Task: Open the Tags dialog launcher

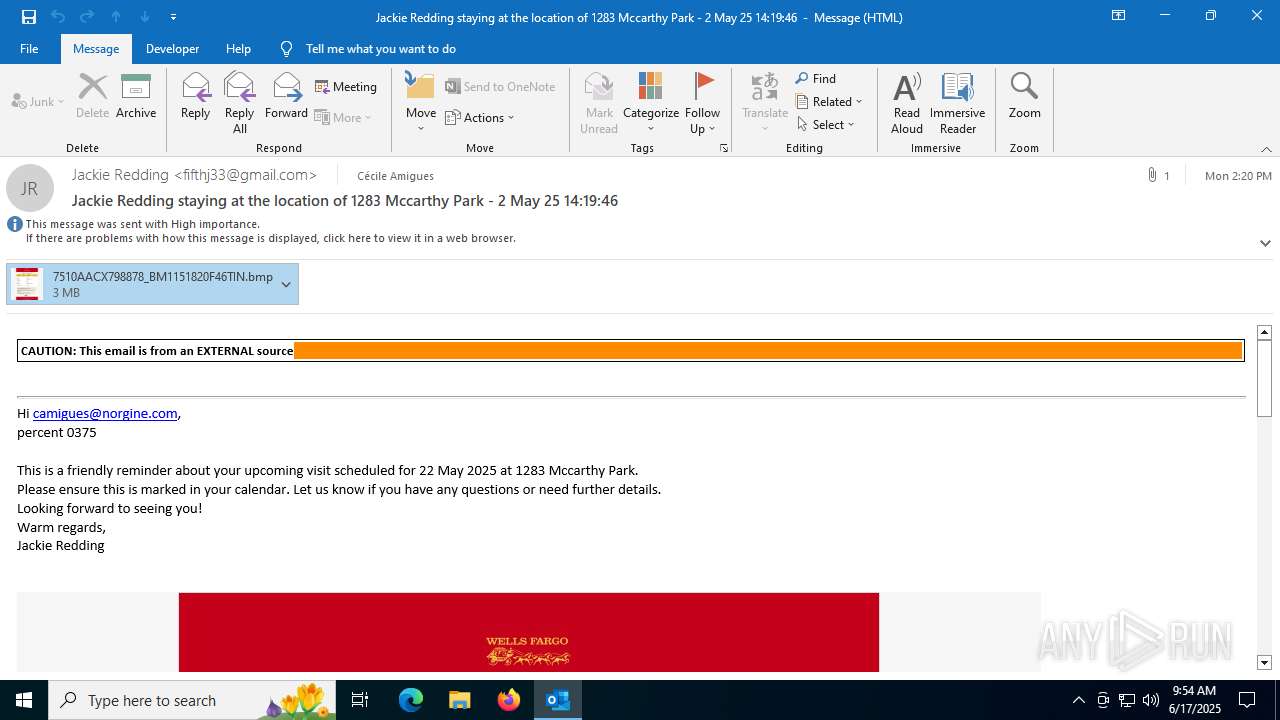Action: point(723,148)
